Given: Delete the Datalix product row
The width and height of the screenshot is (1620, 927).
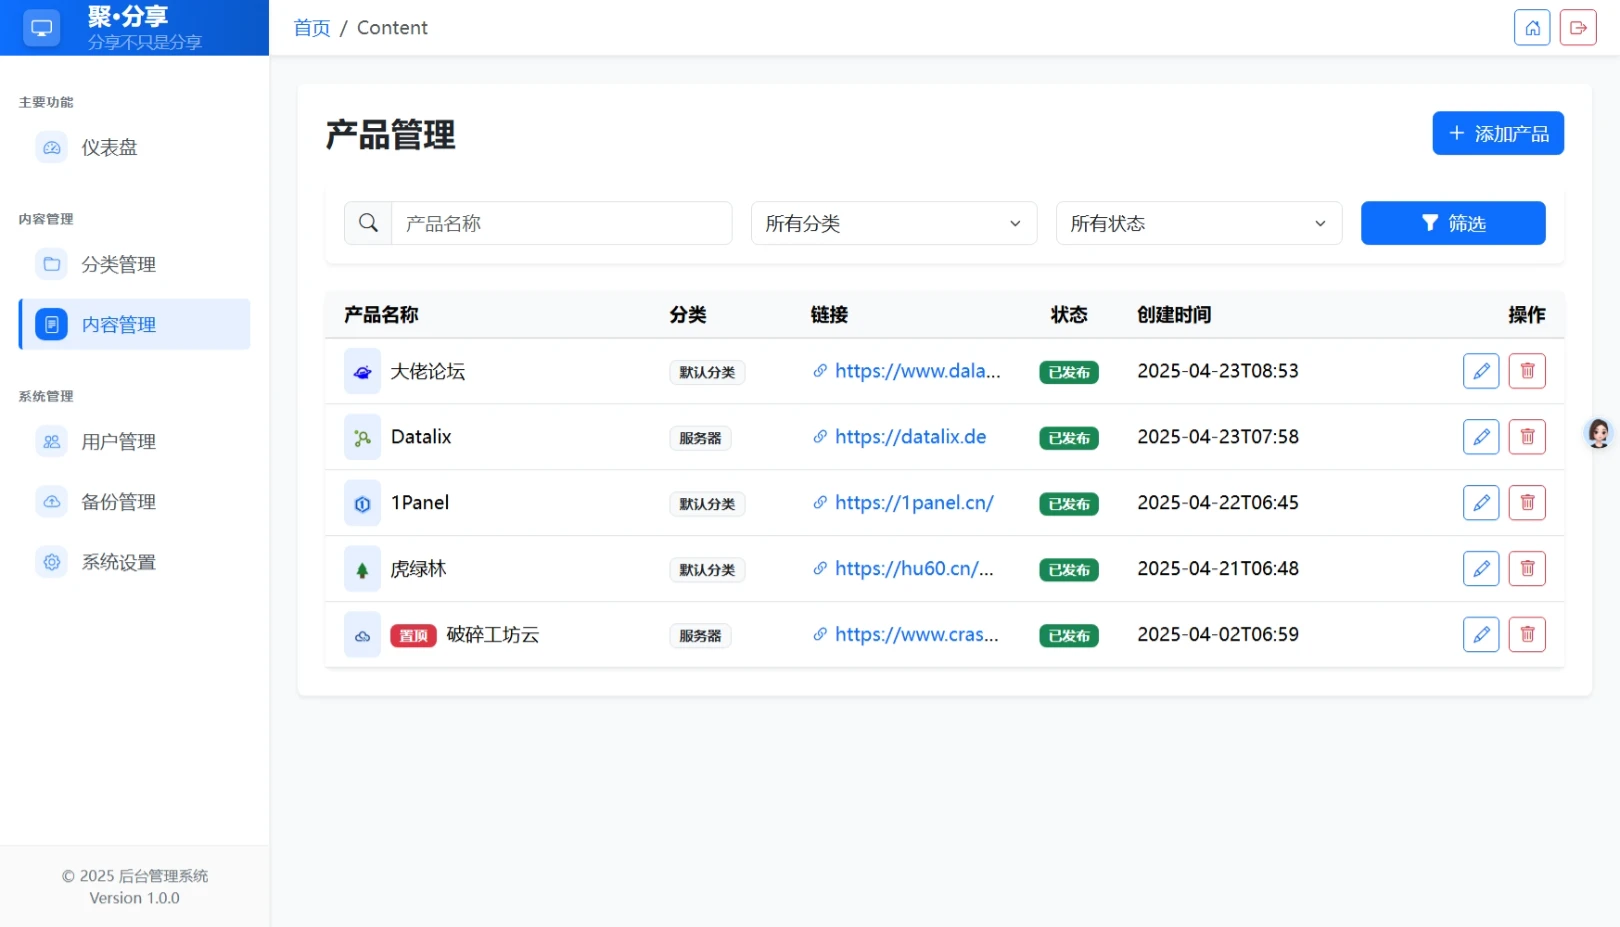Looking at the screenshot, I should point(1526,437).
